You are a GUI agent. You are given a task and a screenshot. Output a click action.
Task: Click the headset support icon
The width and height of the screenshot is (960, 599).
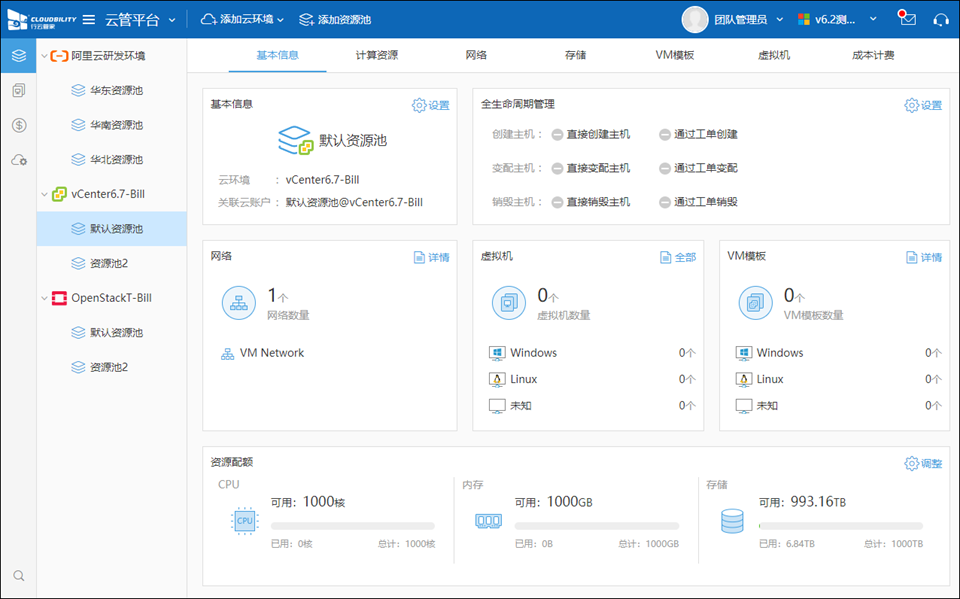940,20
